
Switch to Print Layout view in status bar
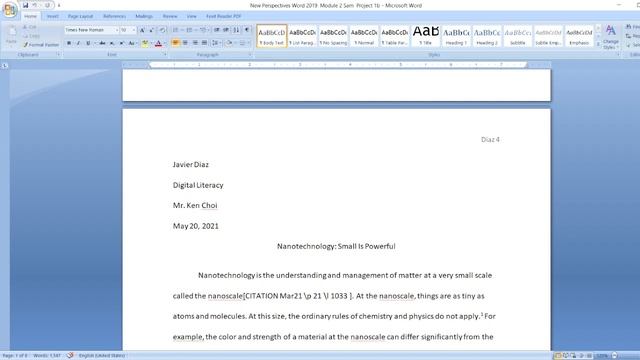558,356
